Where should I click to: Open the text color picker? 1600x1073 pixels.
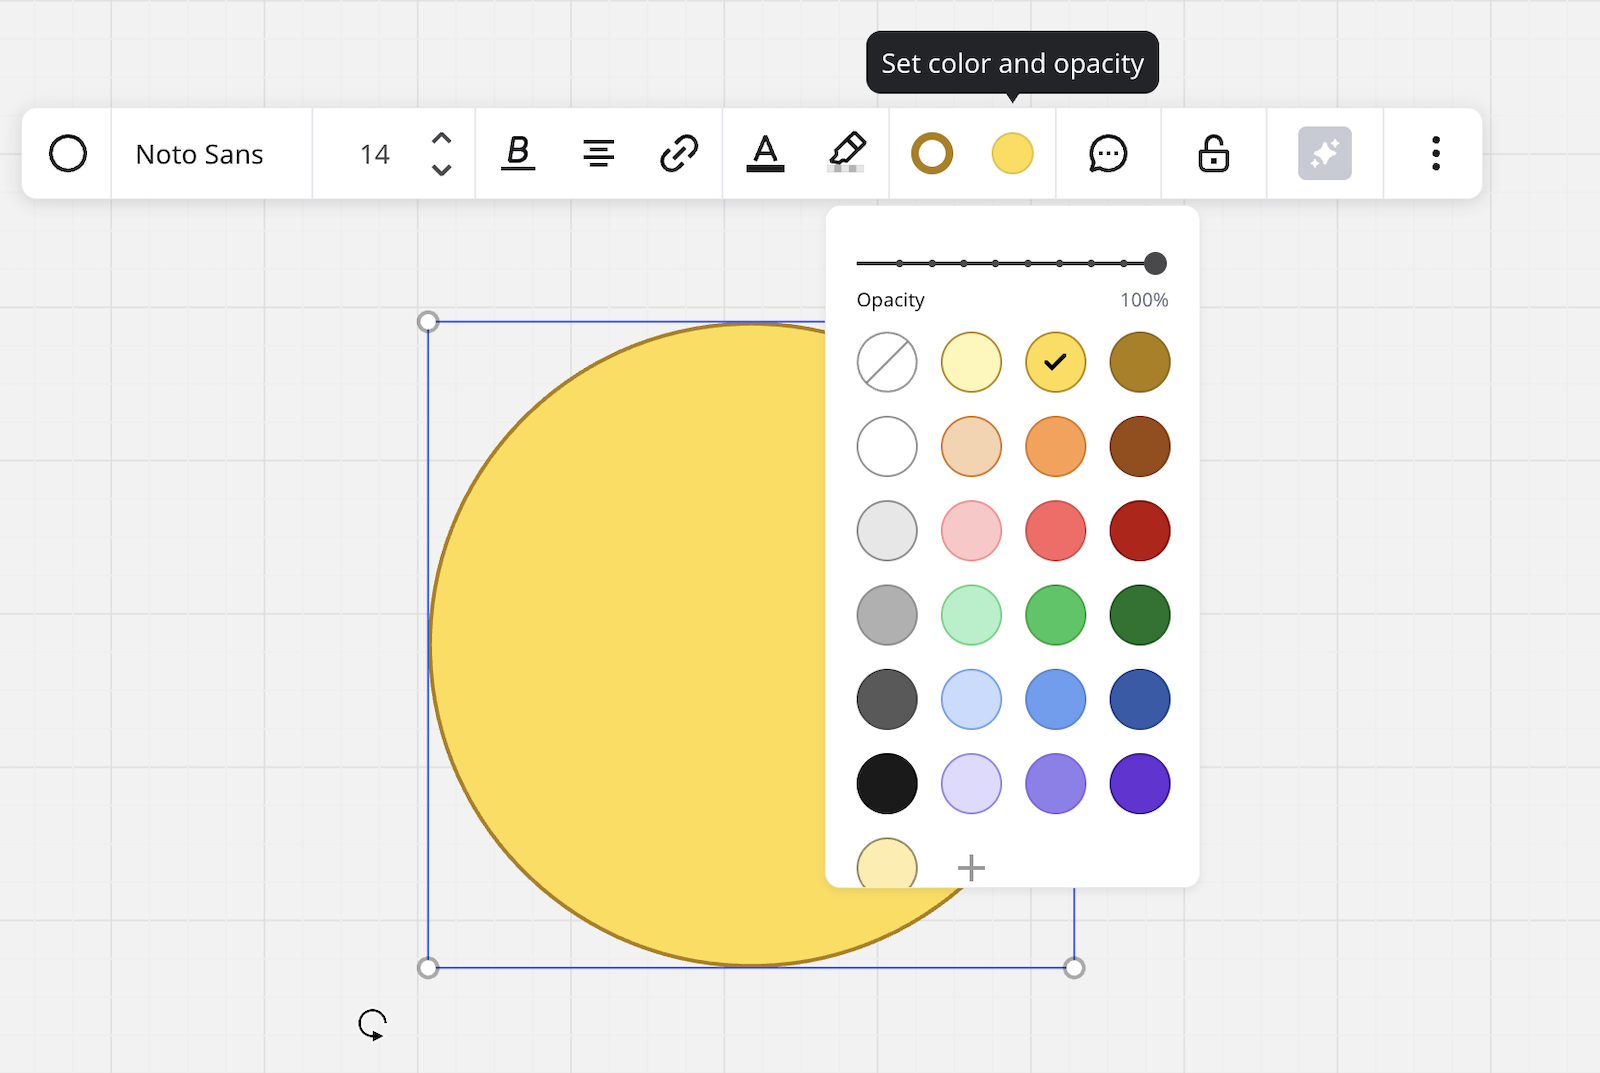click(x=765, y=154)
